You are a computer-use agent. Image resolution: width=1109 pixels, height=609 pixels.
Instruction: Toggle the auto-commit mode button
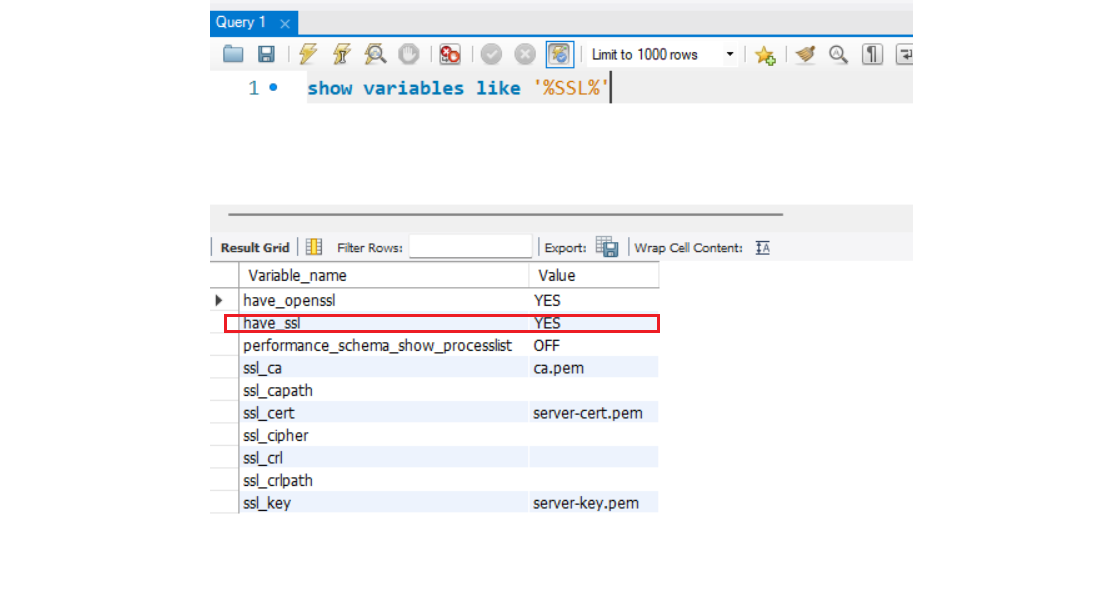click(559, 54)
